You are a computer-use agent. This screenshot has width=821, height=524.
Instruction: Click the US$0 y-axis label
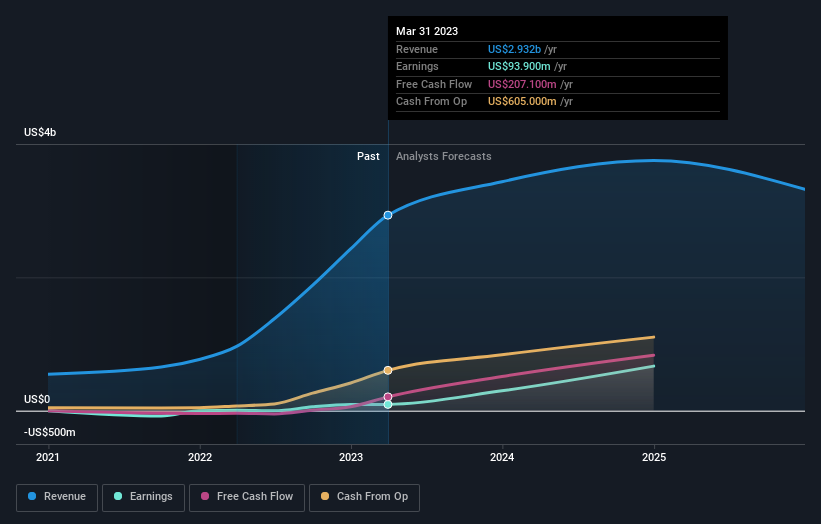[37, 399]
